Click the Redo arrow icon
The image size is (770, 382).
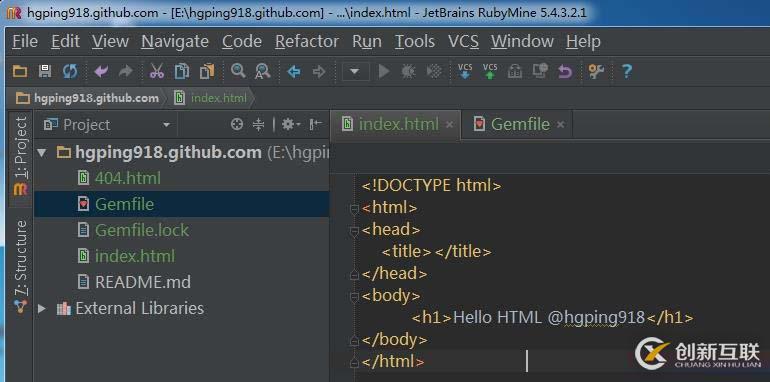[x=126, y=72]
